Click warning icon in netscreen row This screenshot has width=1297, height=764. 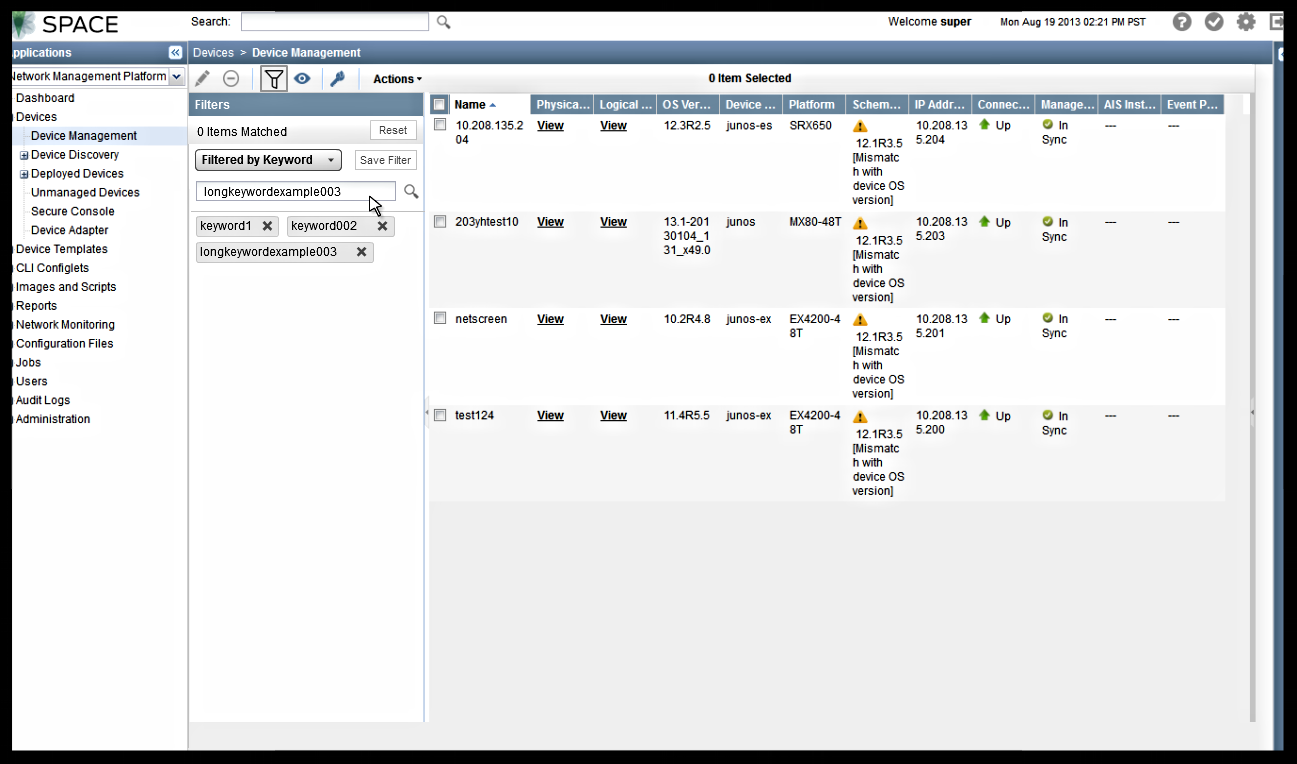point(860,320)
